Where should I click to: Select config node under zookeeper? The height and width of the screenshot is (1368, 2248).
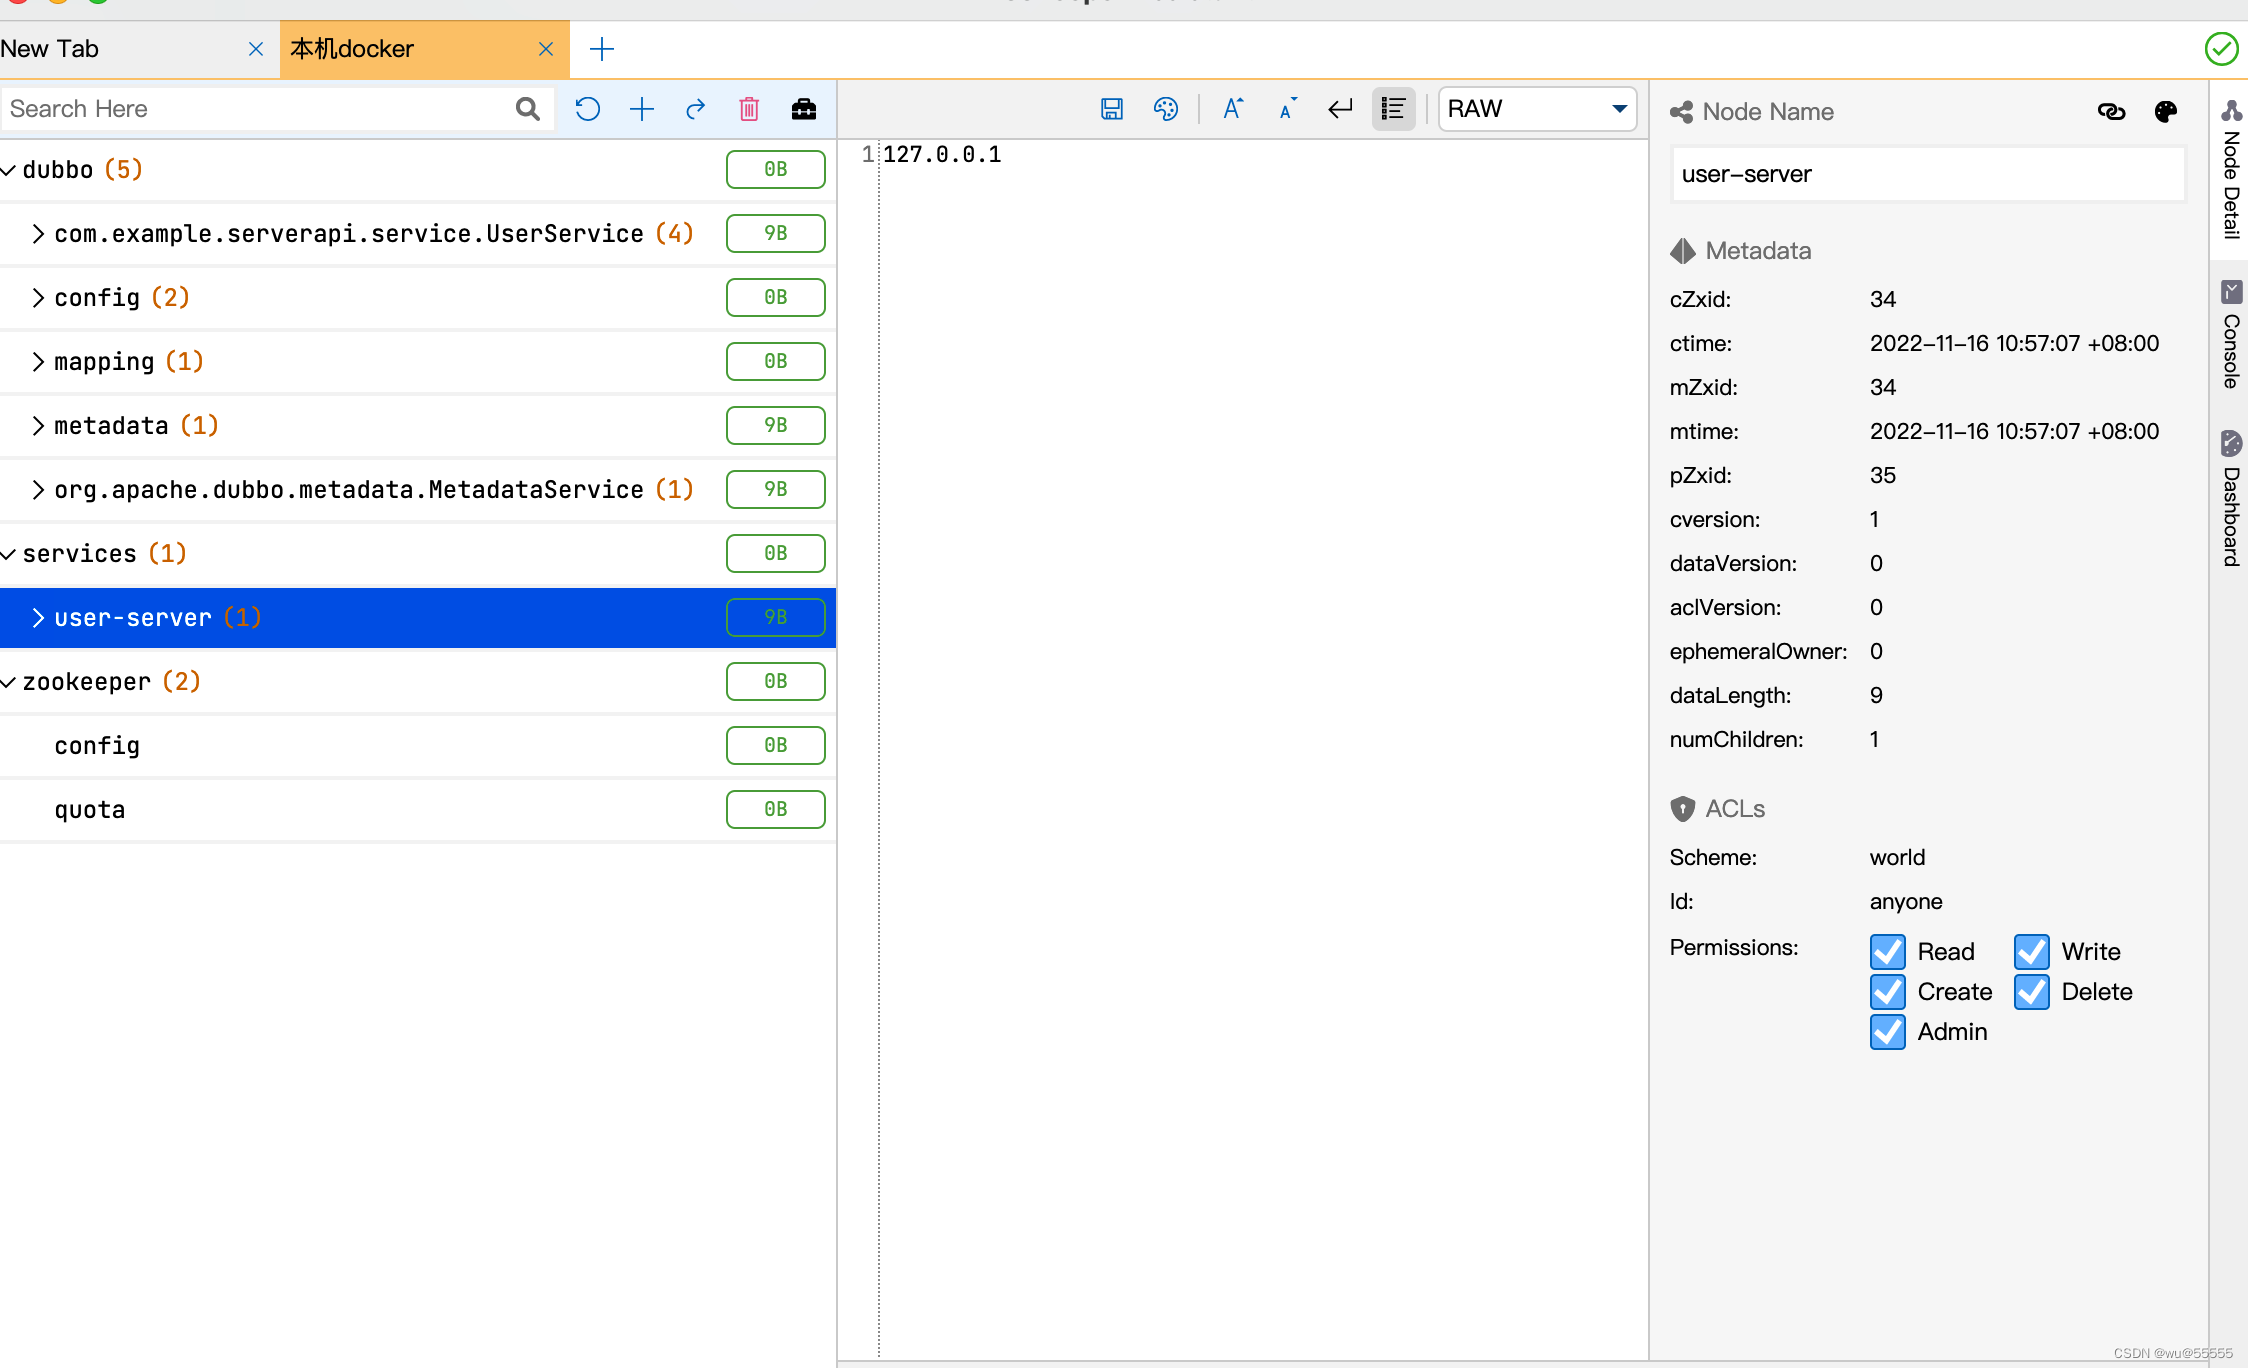point(418,746)
